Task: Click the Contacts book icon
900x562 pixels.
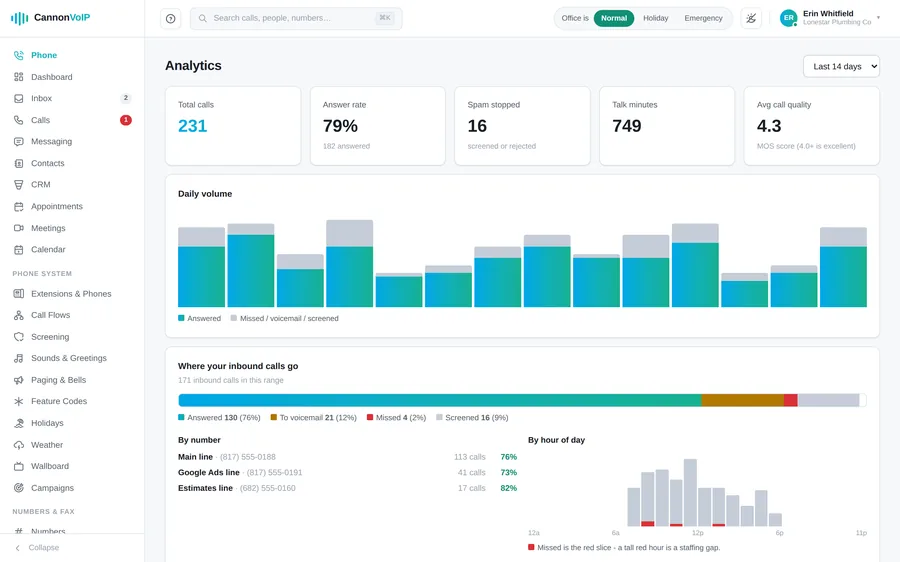Action: [x=19, y=163]
